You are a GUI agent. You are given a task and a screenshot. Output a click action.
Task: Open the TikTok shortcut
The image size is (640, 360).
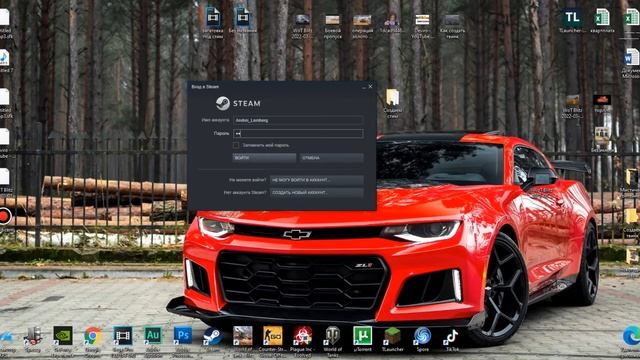(452, 337)
